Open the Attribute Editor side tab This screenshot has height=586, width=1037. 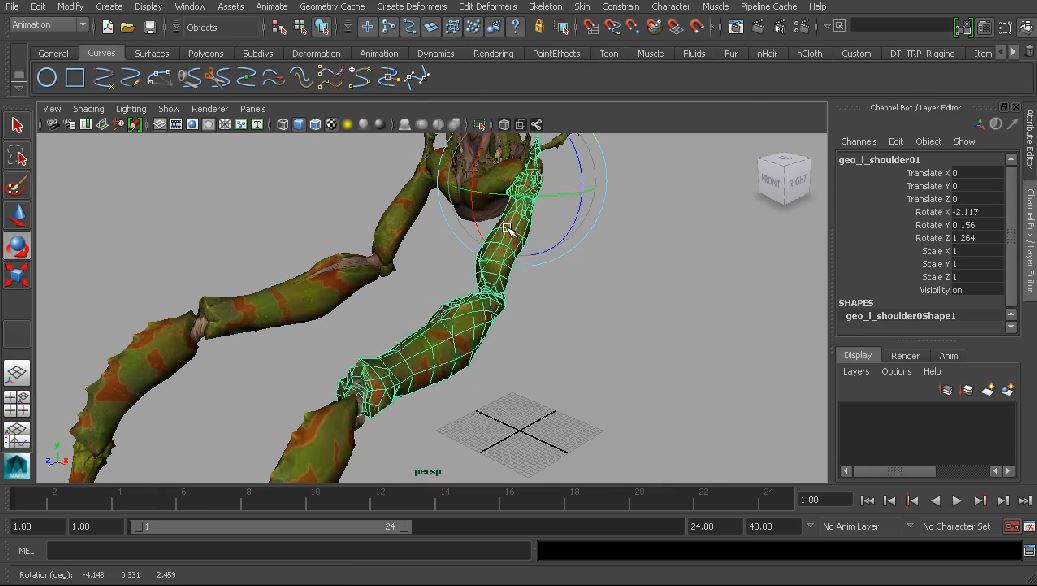tap(1030, 139)
